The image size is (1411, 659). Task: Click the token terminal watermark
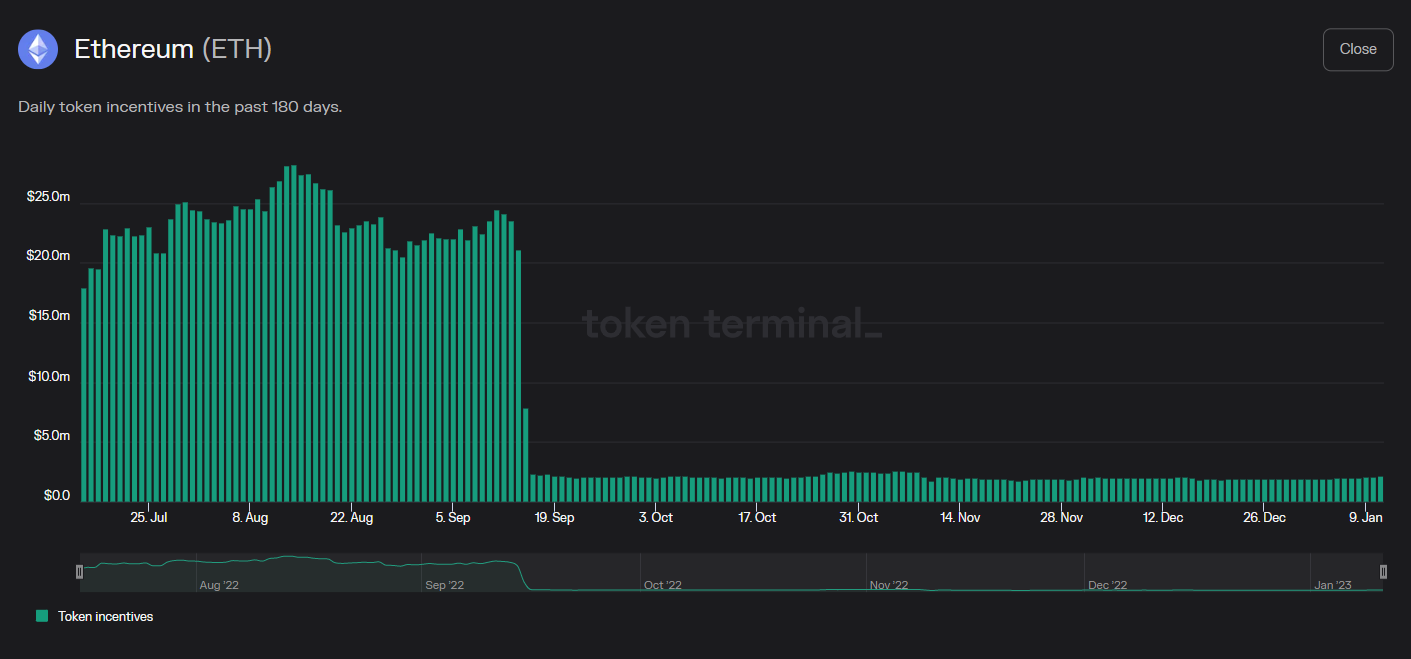[732, 323]
